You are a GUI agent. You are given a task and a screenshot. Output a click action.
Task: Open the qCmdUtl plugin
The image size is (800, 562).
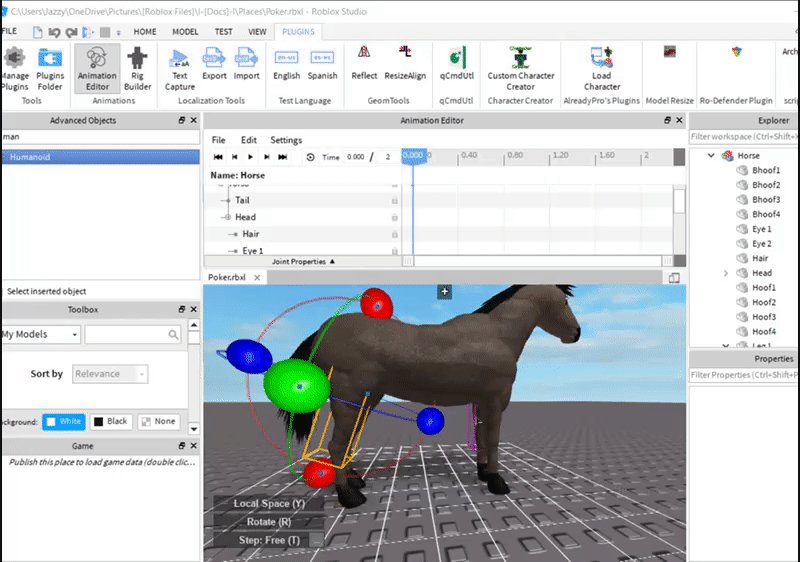point(457,63)
